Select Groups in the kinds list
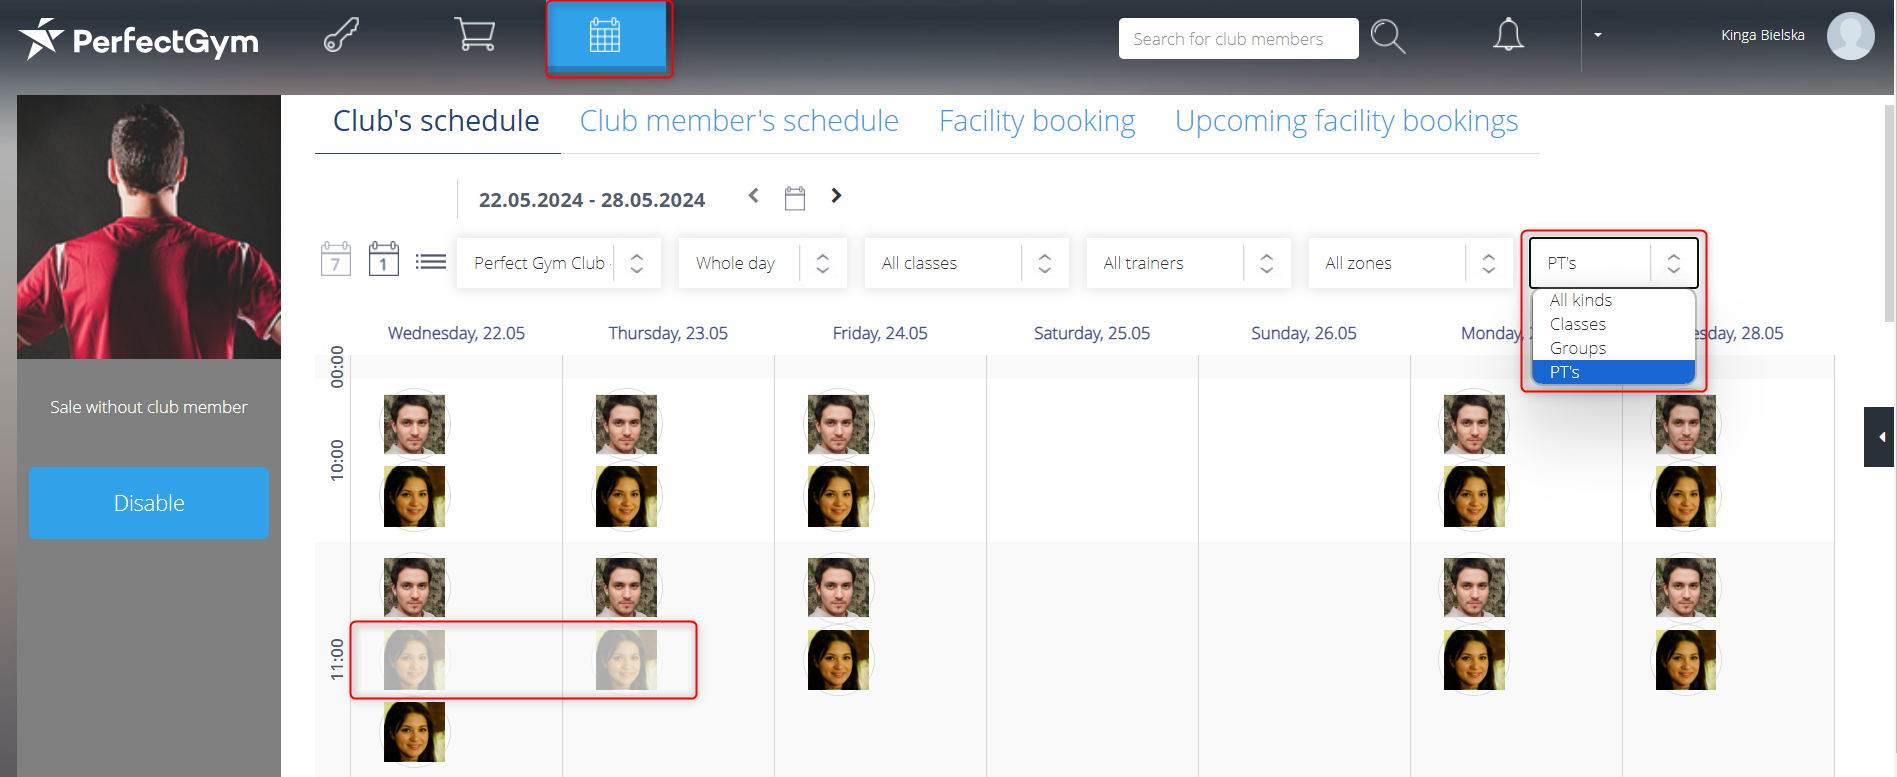1897x777 pixels. (1578, 348)
